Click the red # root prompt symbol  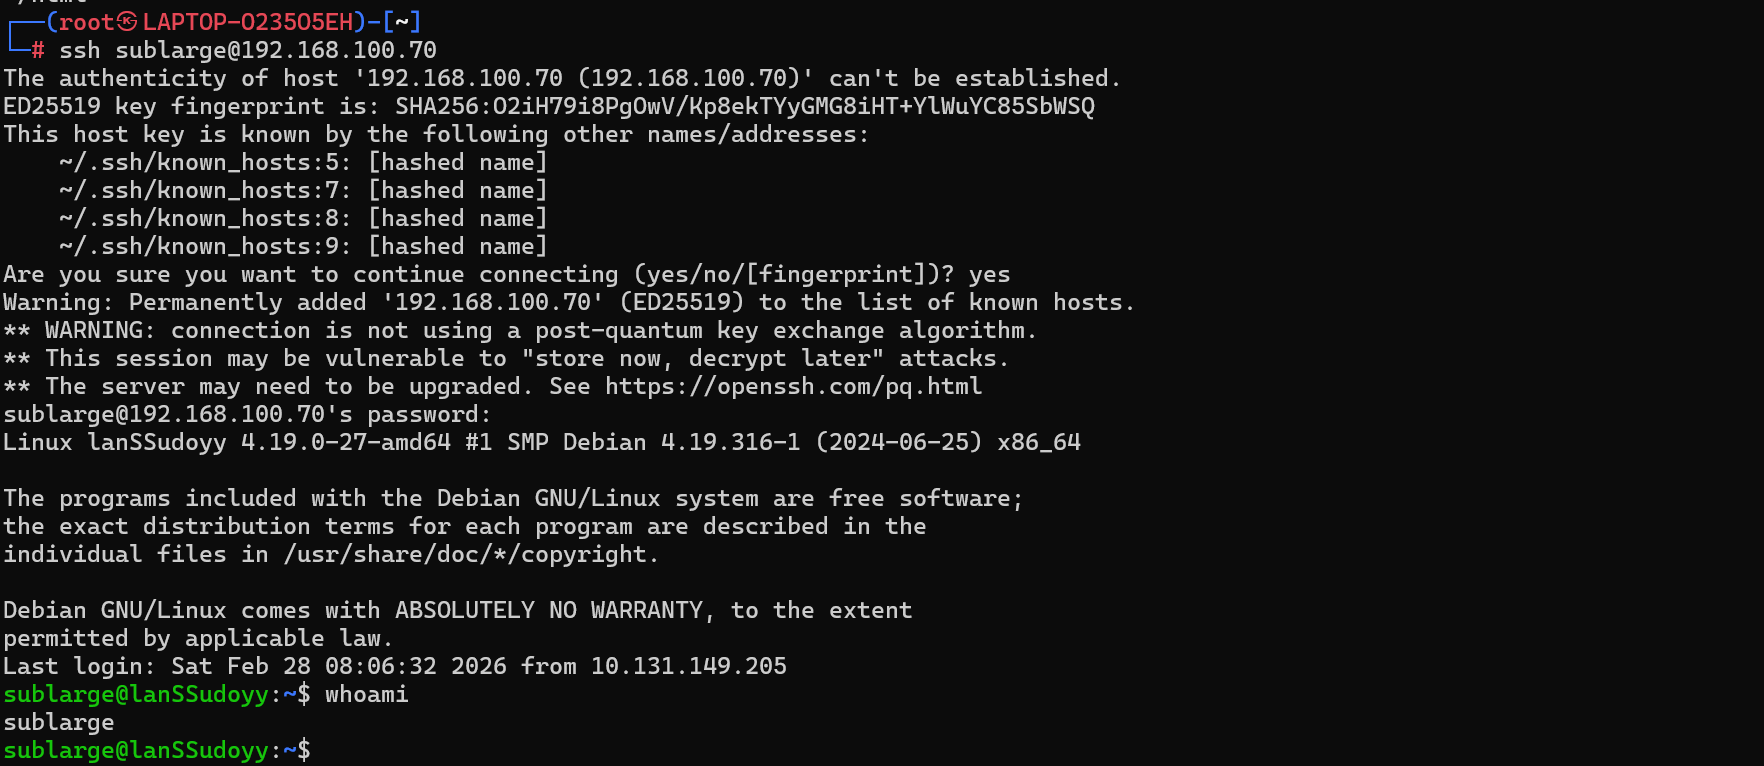point(37,50)
